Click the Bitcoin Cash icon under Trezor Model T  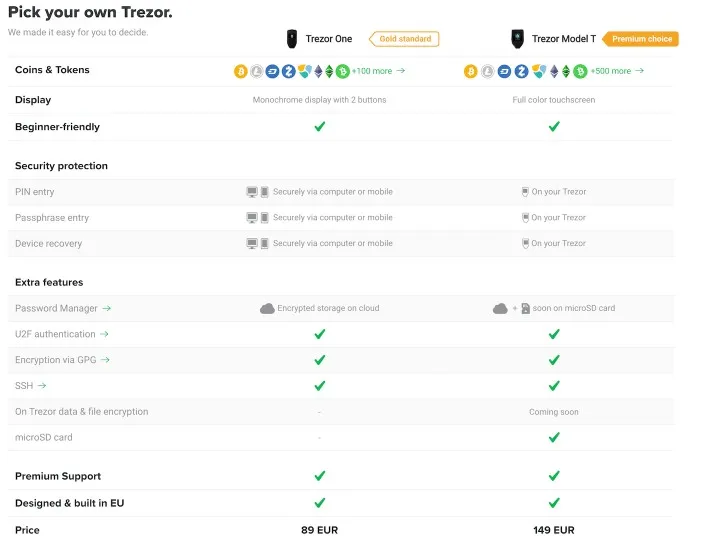580,71
